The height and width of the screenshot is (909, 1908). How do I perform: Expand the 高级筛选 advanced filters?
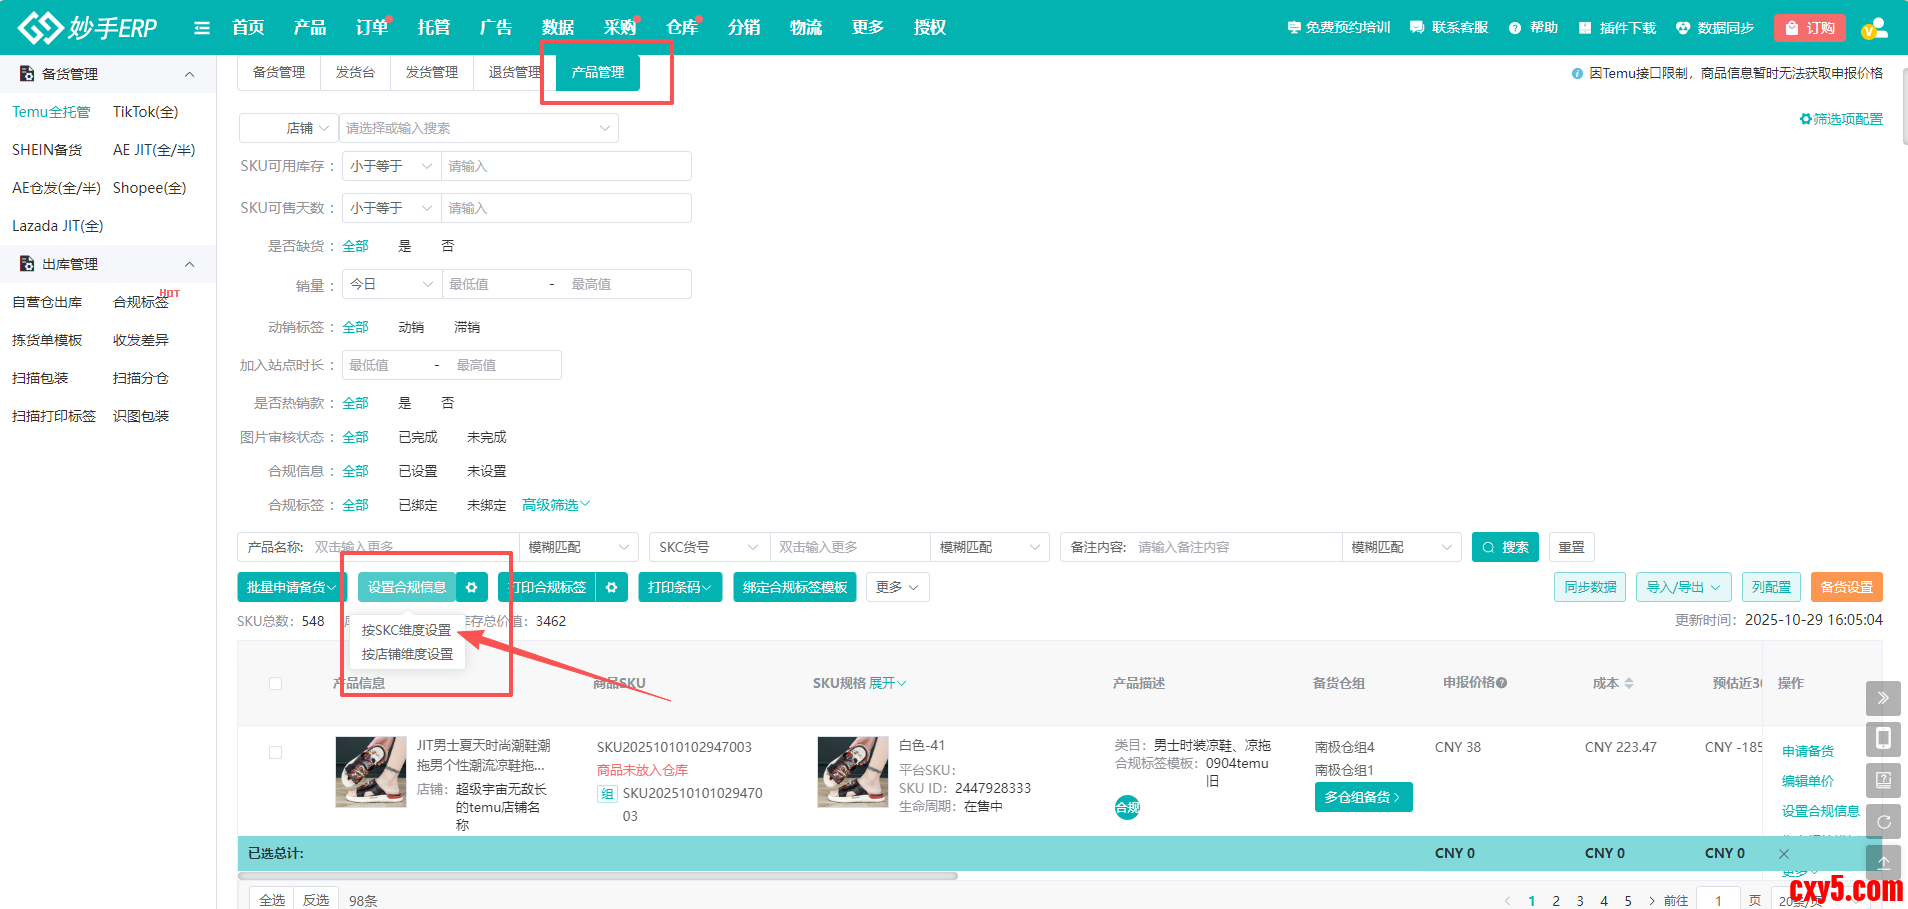(556, 505)
